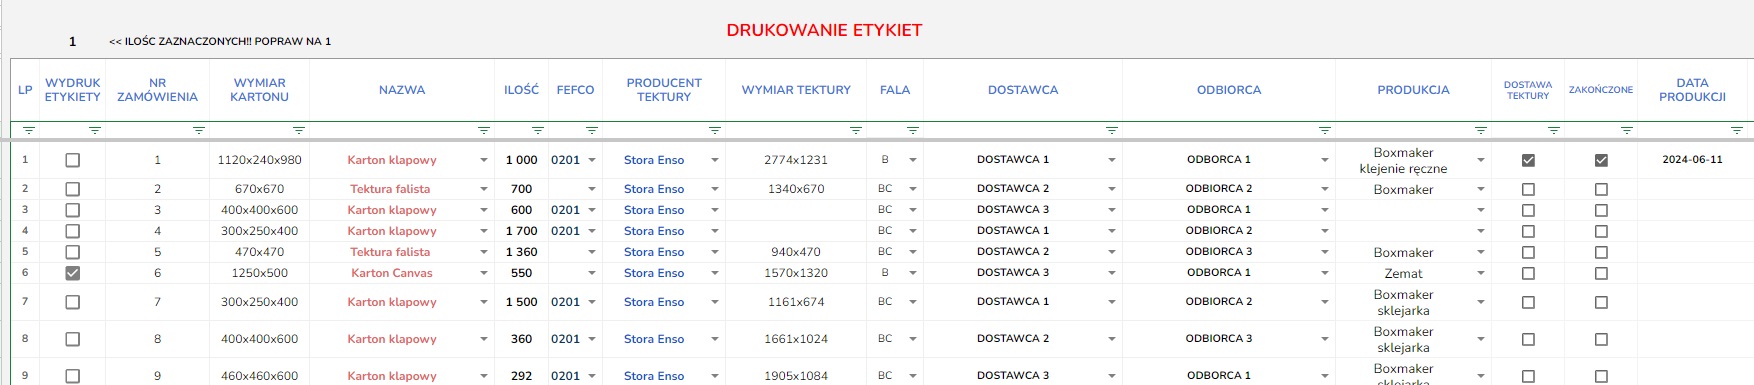Open the filter icon for ODBIORCA column

1325,130
